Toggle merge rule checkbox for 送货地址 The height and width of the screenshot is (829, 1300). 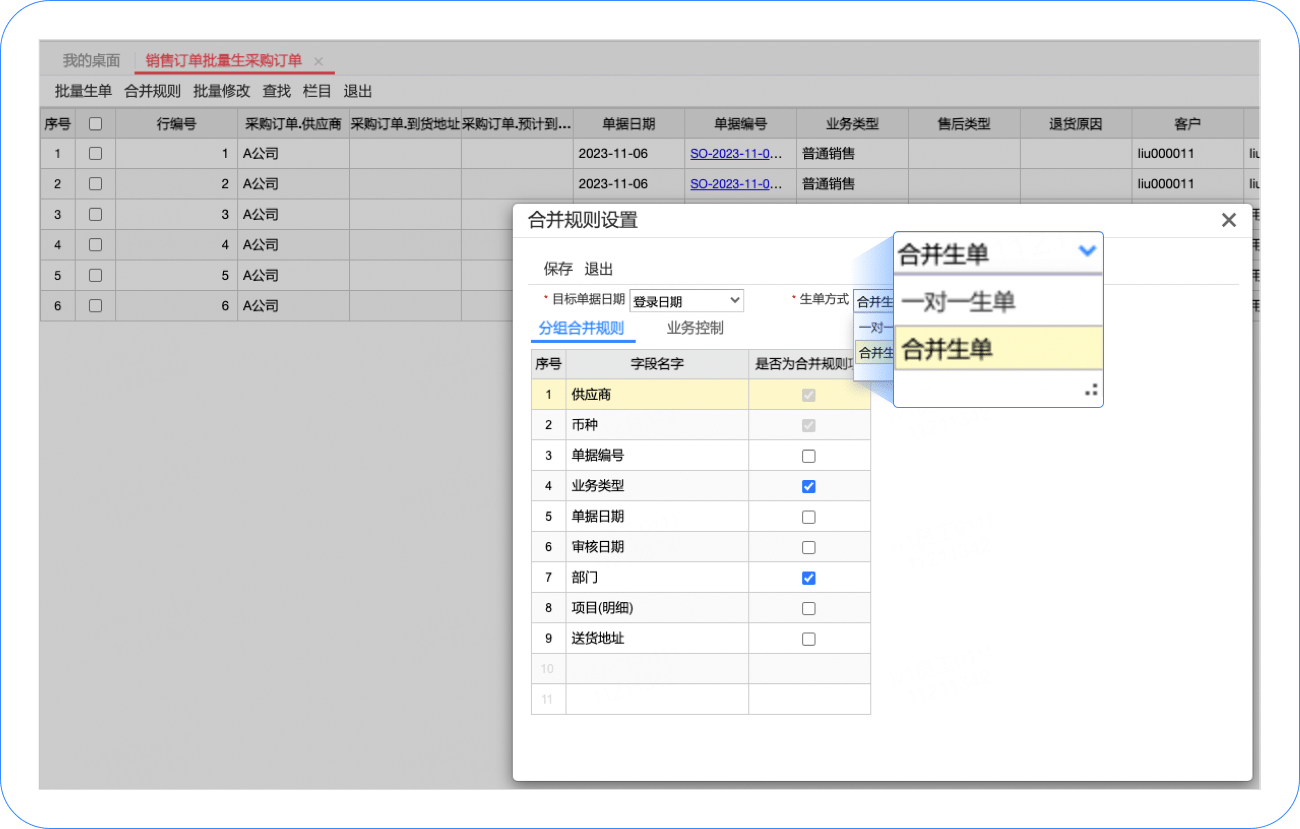click(809, 639)
